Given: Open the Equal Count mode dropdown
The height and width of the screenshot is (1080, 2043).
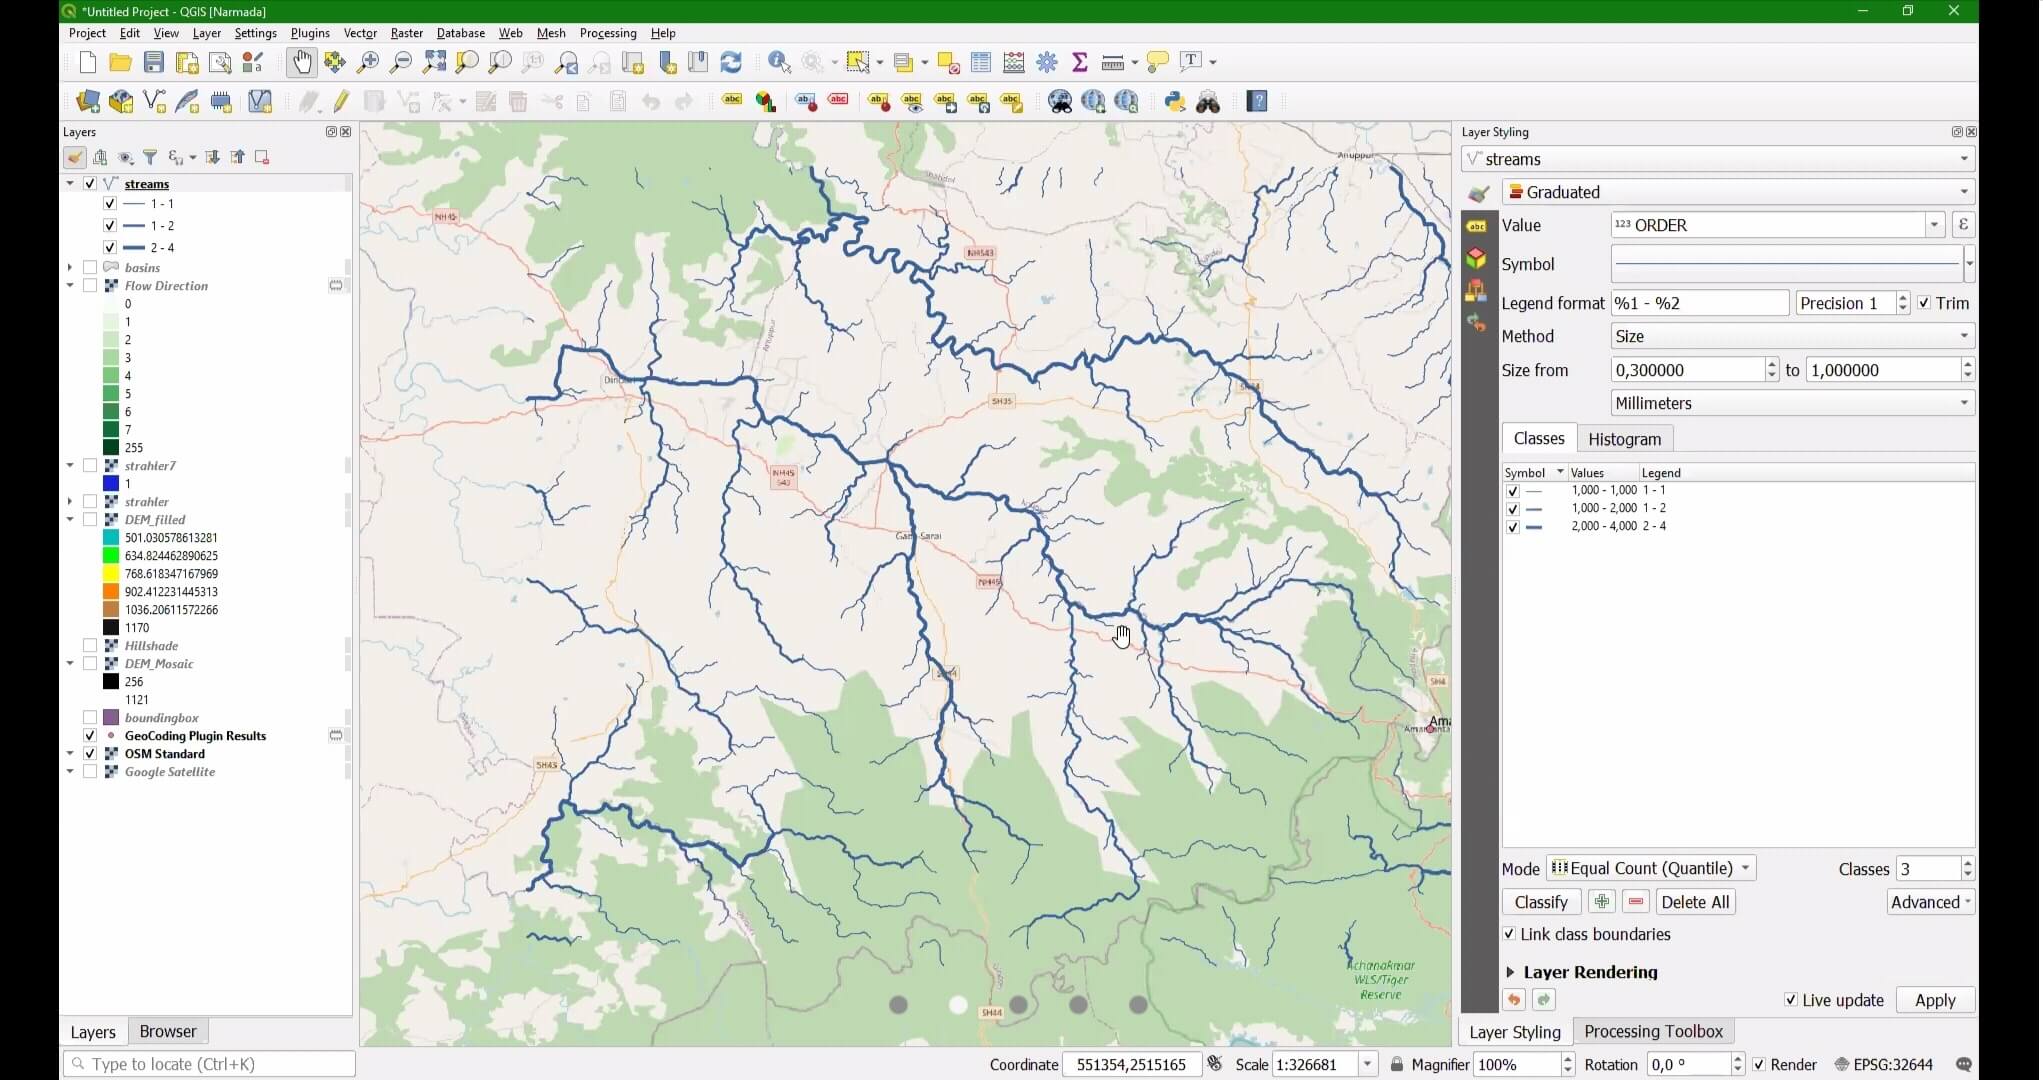Looking at the screenshot, I should pyautogui.click(x=1651, y=868).
